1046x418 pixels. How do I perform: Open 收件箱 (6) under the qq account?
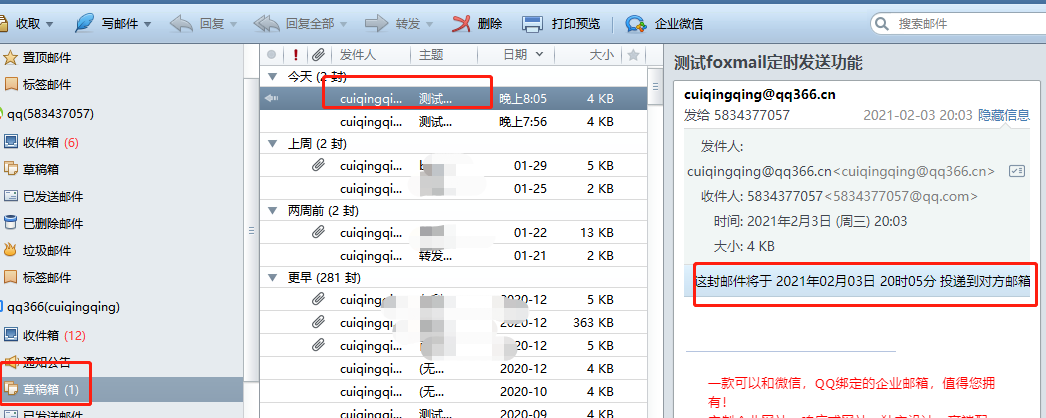[x=50, y=142]
